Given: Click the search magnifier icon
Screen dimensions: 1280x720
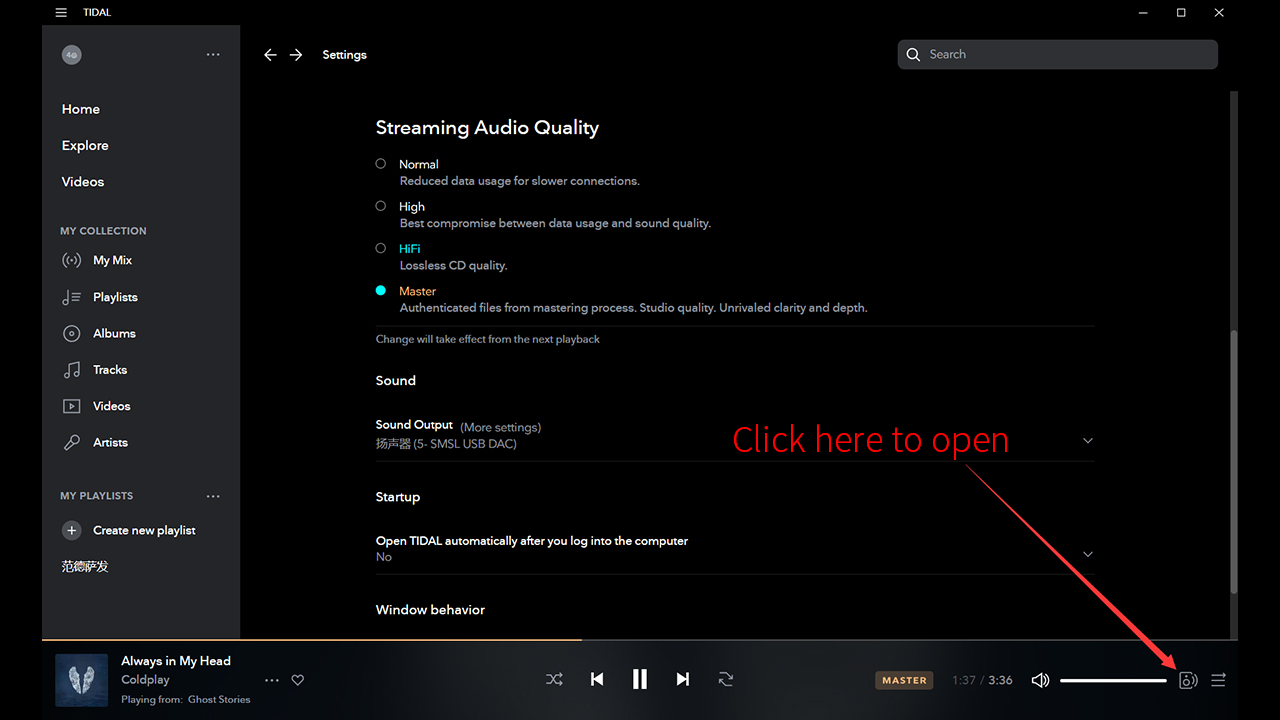Looking at the screenshot, I should [x=913, y=54].
